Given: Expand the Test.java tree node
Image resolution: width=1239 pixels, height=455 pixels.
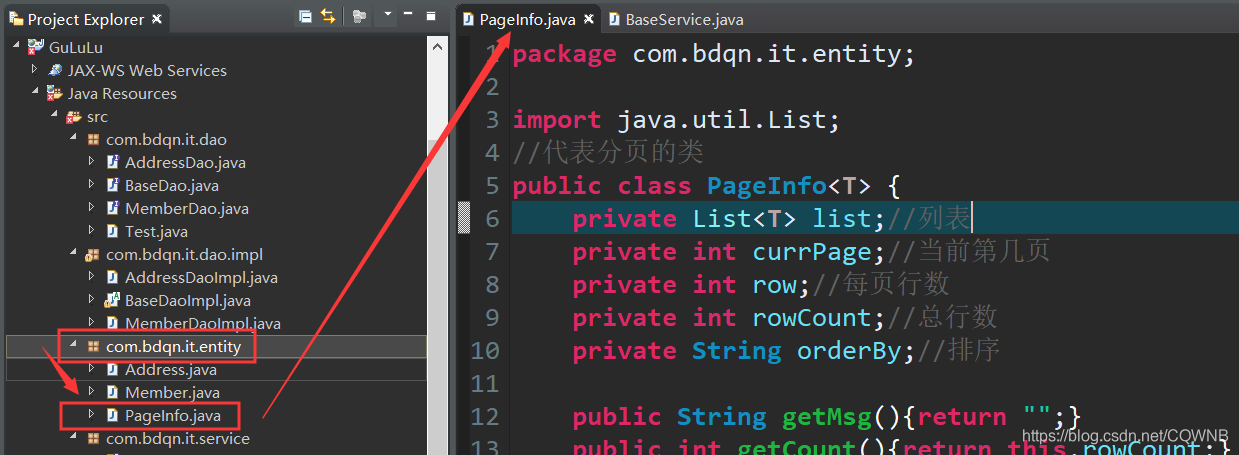Looking at the screenshot, I should [x=91, y=231].
